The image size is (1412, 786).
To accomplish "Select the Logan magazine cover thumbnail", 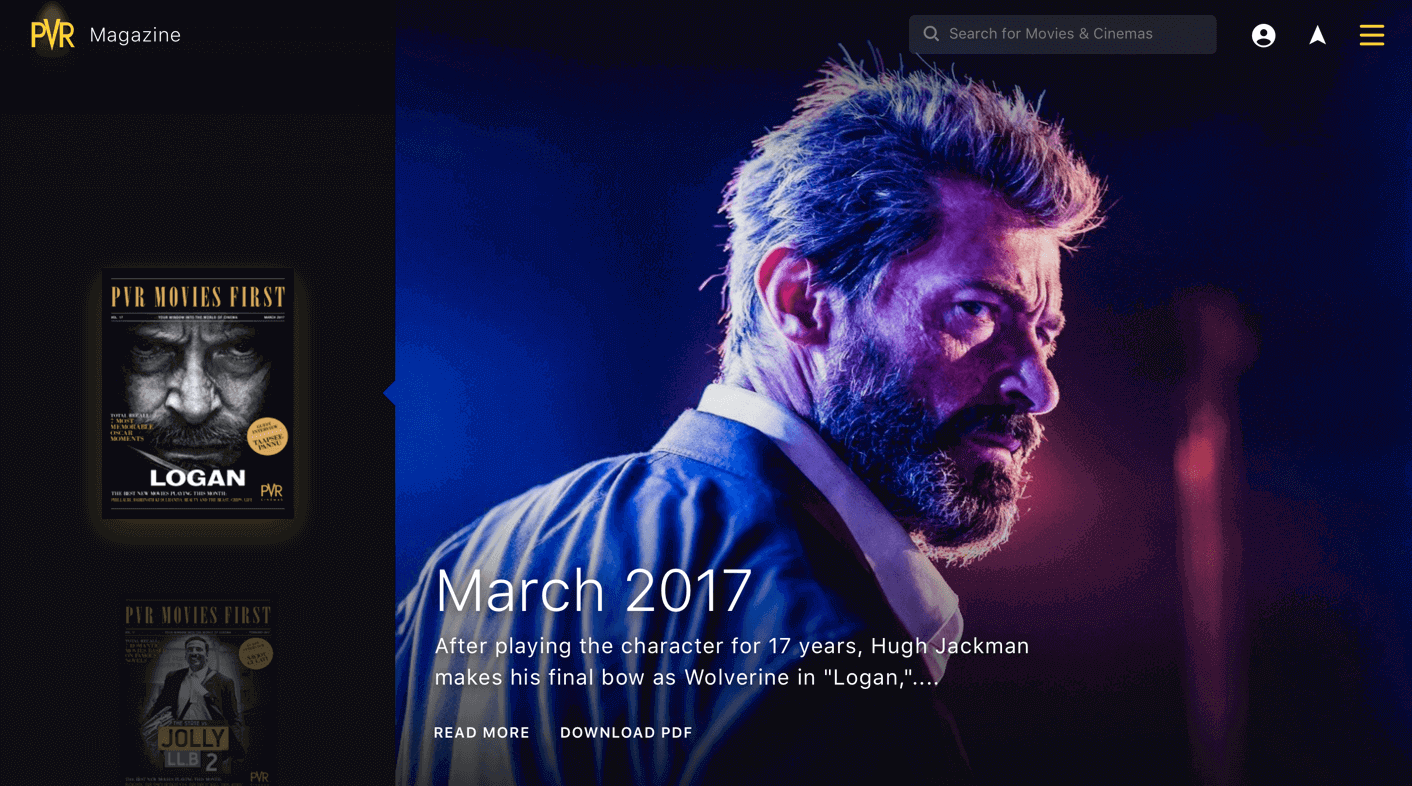I will 198,393.
